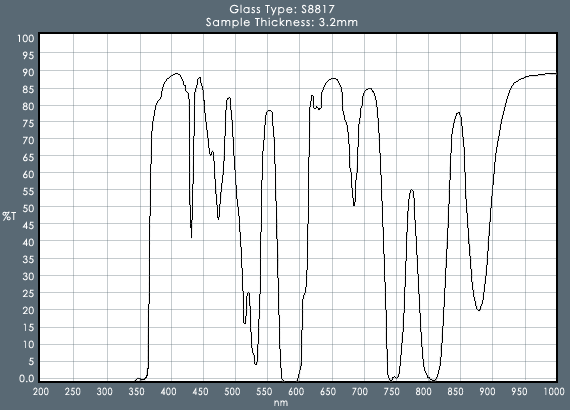Image resolution: width=570 pixels, height=410 pixels.
Task: Click the 100 tick on y-axis
Action: pos(25,38)
